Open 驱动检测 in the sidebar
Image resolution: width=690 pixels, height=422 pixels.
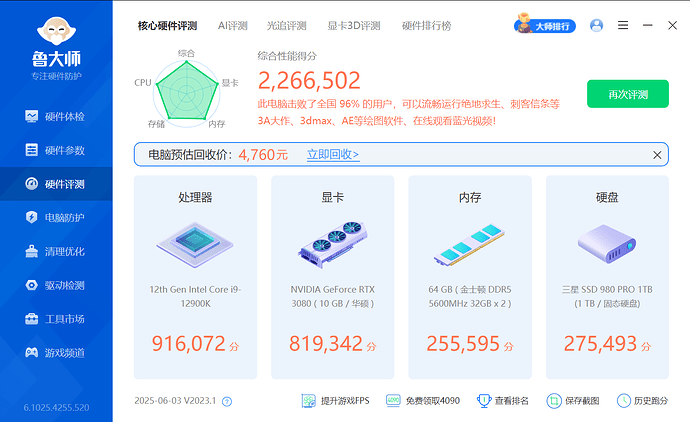point(56,285)
